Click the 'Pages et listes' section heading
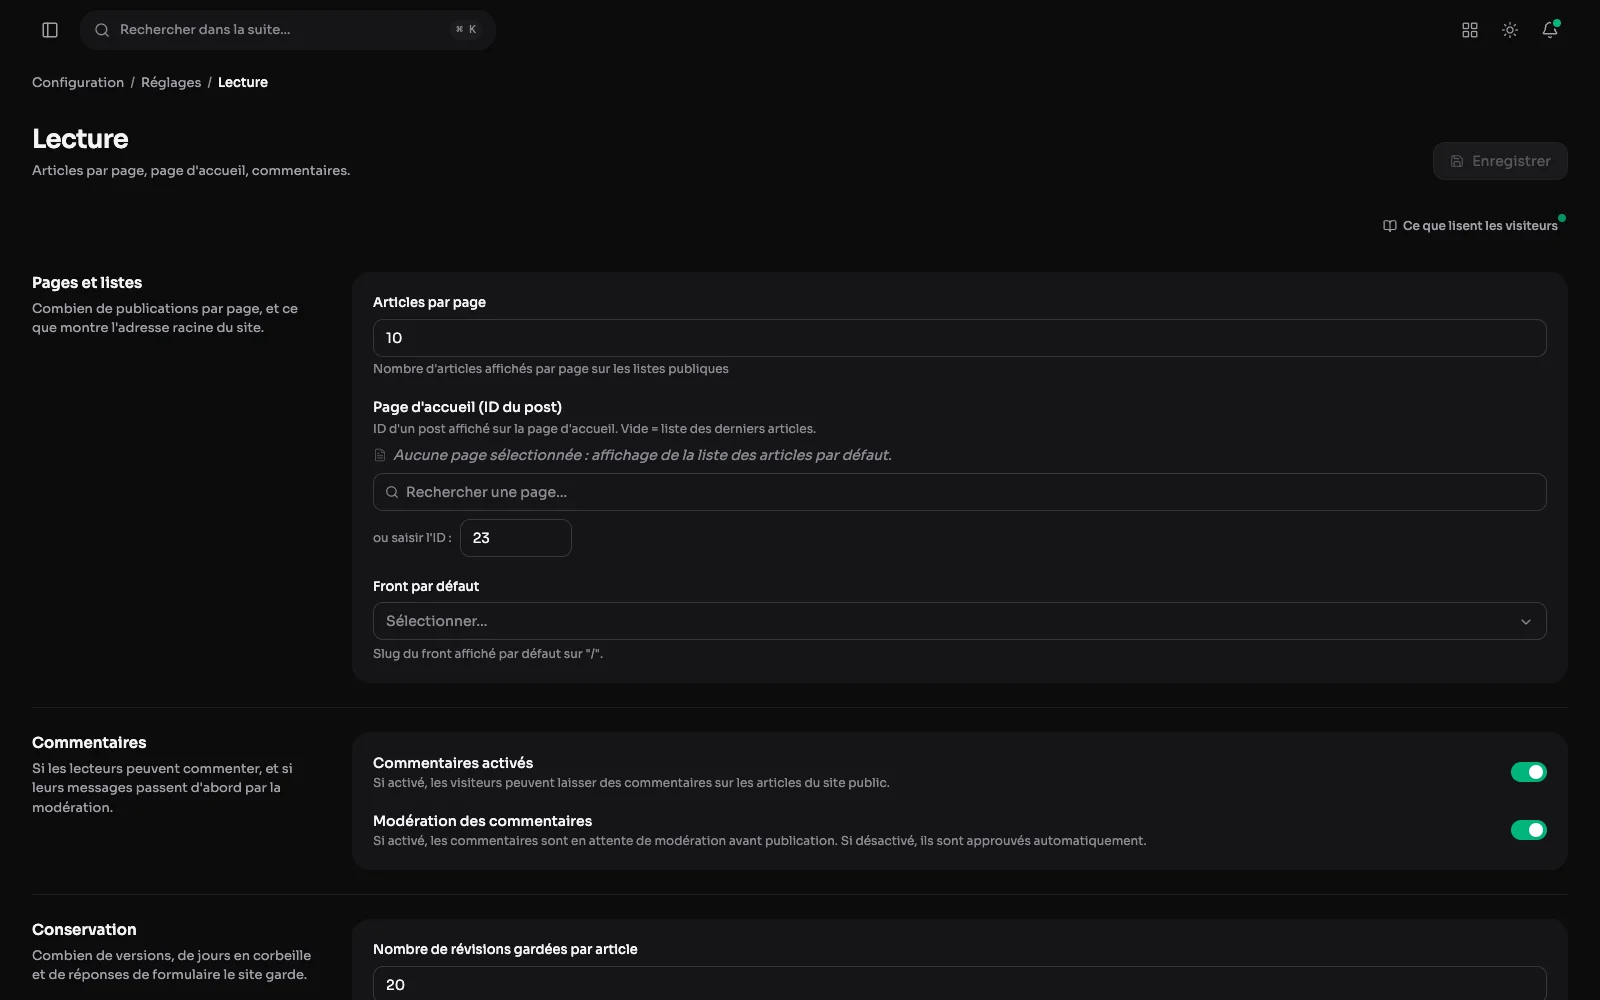1600x1000 pixels. [87, 283]
